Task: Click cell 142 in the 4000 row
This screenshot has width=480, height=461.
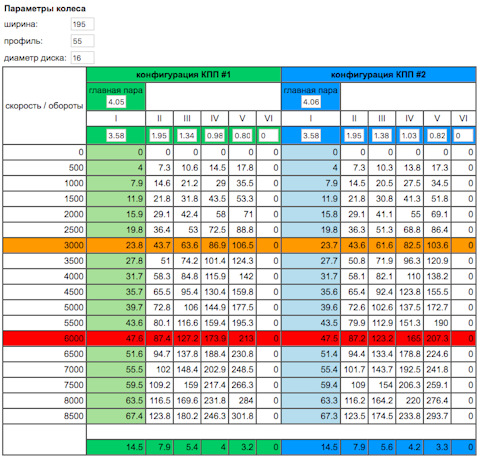Action: (x=242, y=276)
